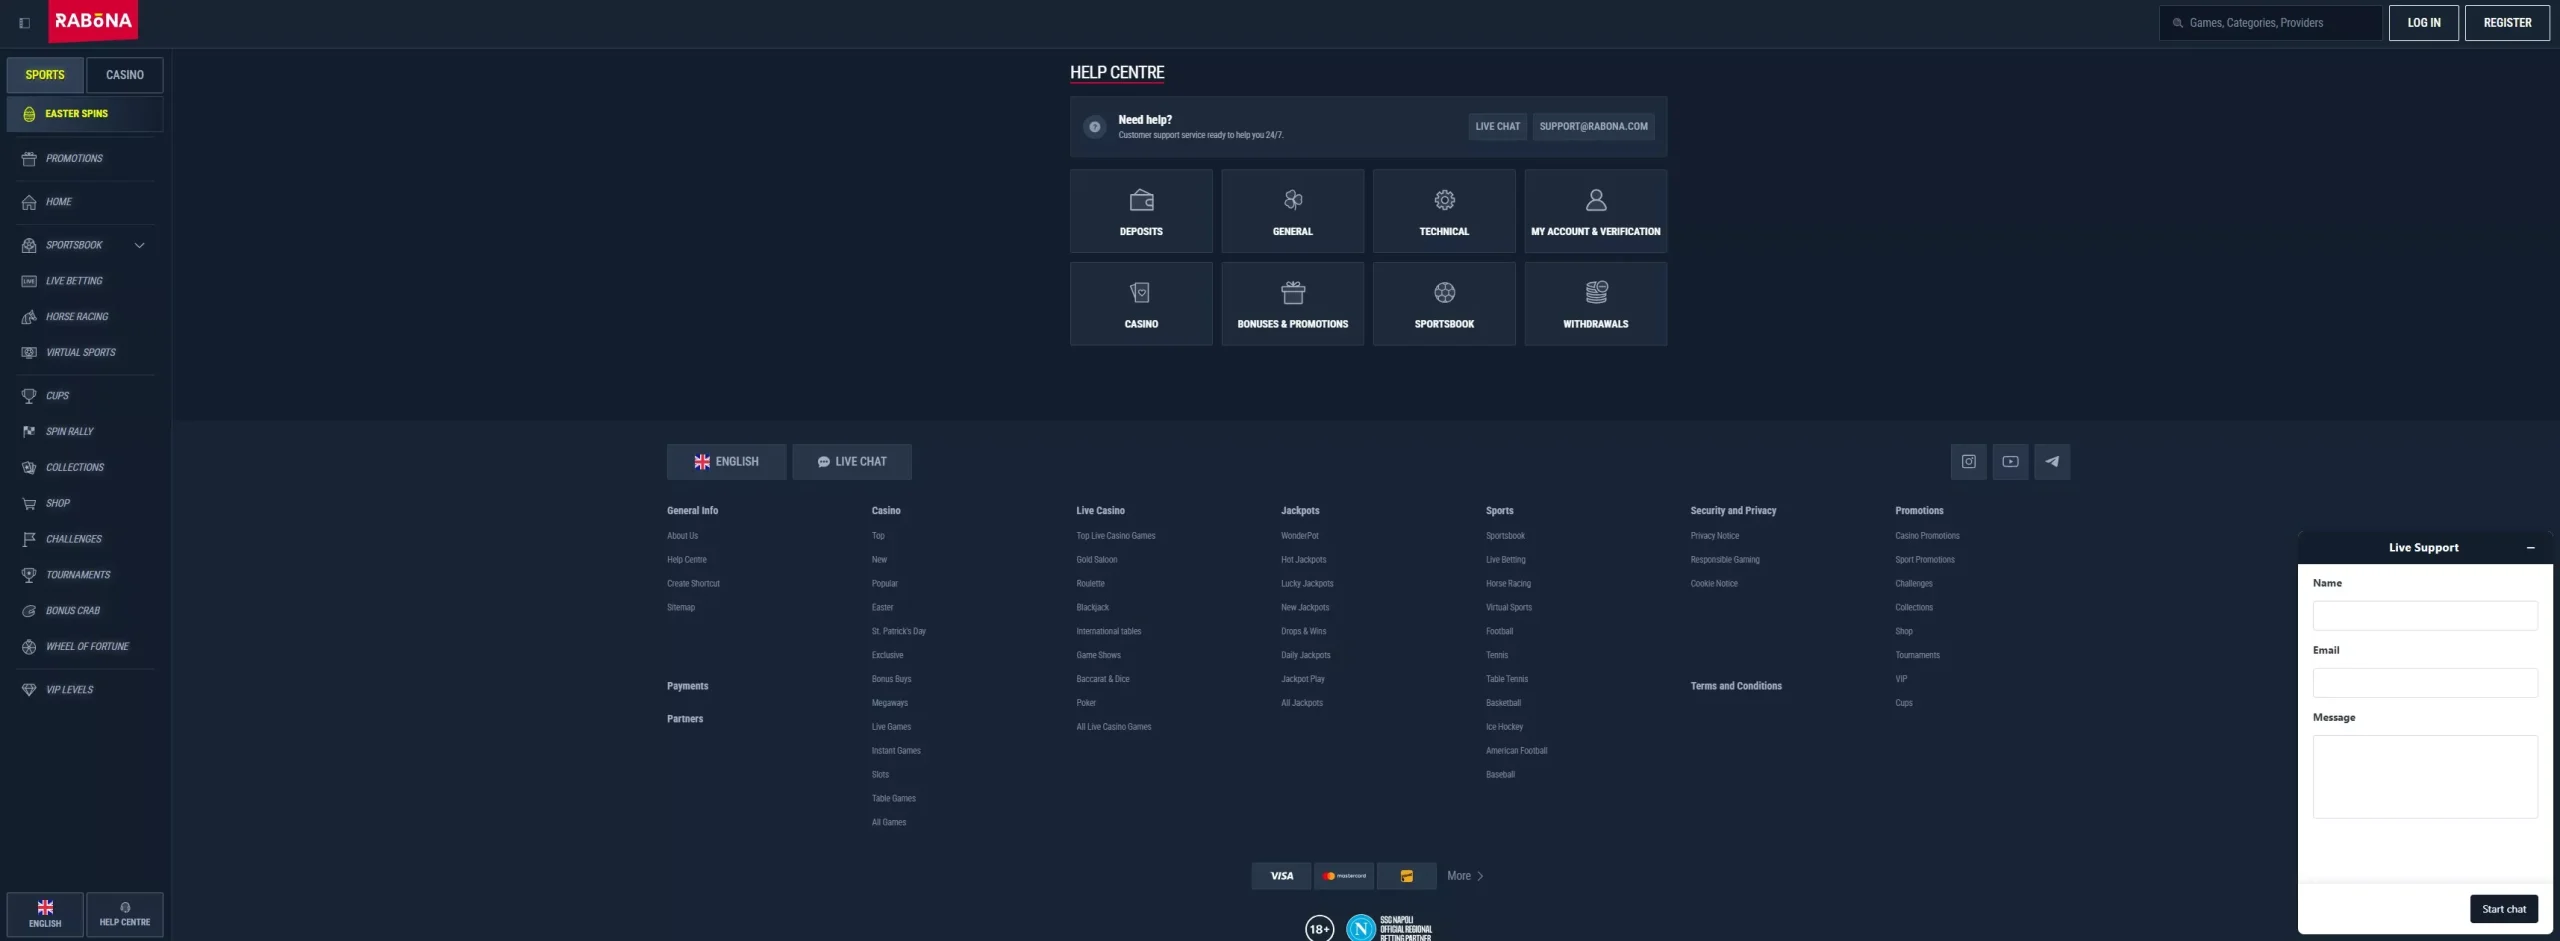
Task: Open the Terms and Conditions footer link
Action: pos(1736,686)
